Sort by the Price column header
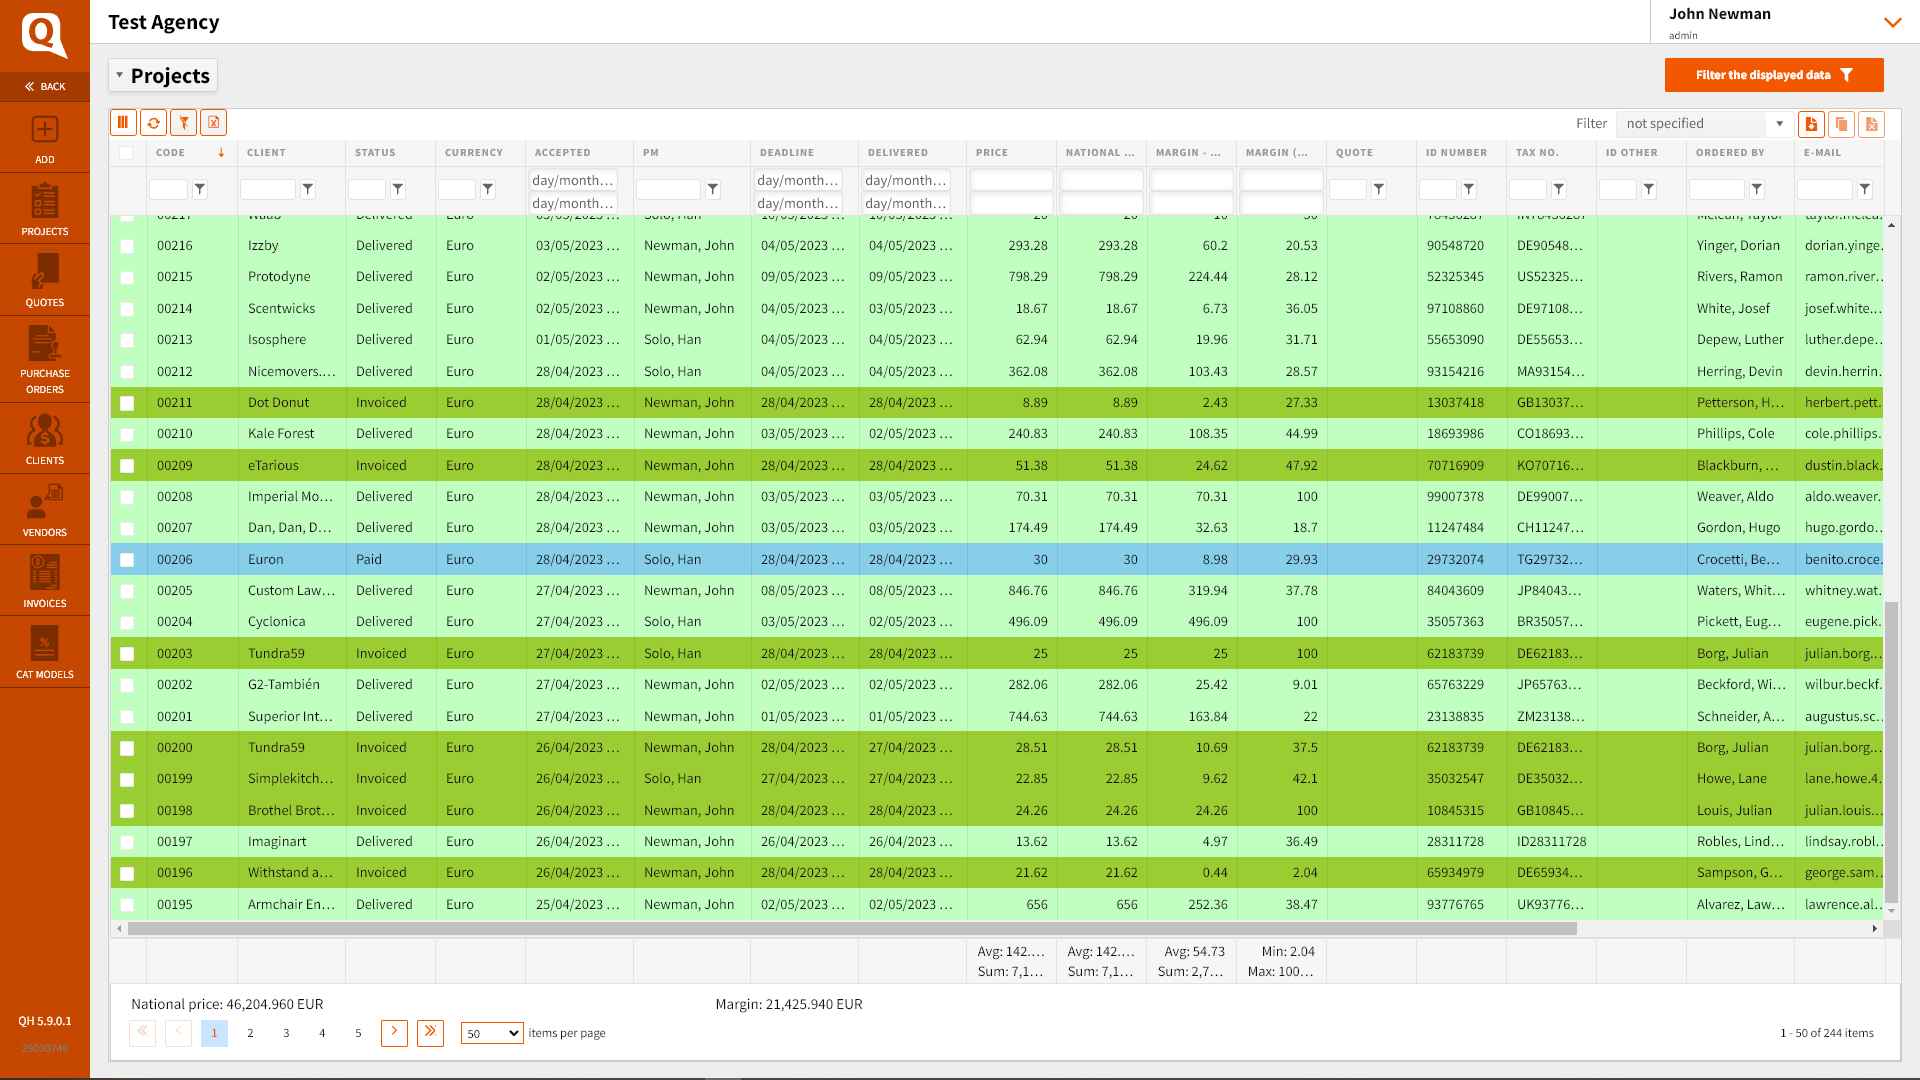1920x1080 pixels. 992,153
